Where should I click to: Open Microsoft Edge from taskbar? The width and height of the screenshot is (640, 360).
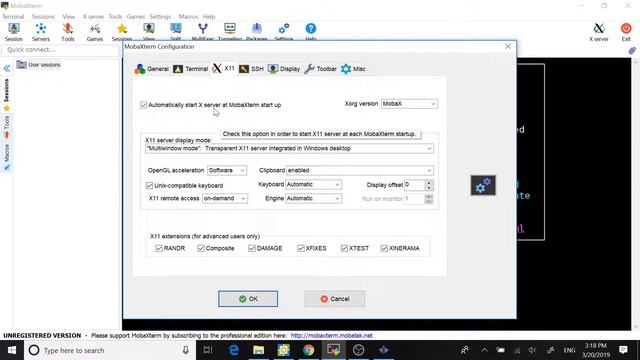coord(233,350)
